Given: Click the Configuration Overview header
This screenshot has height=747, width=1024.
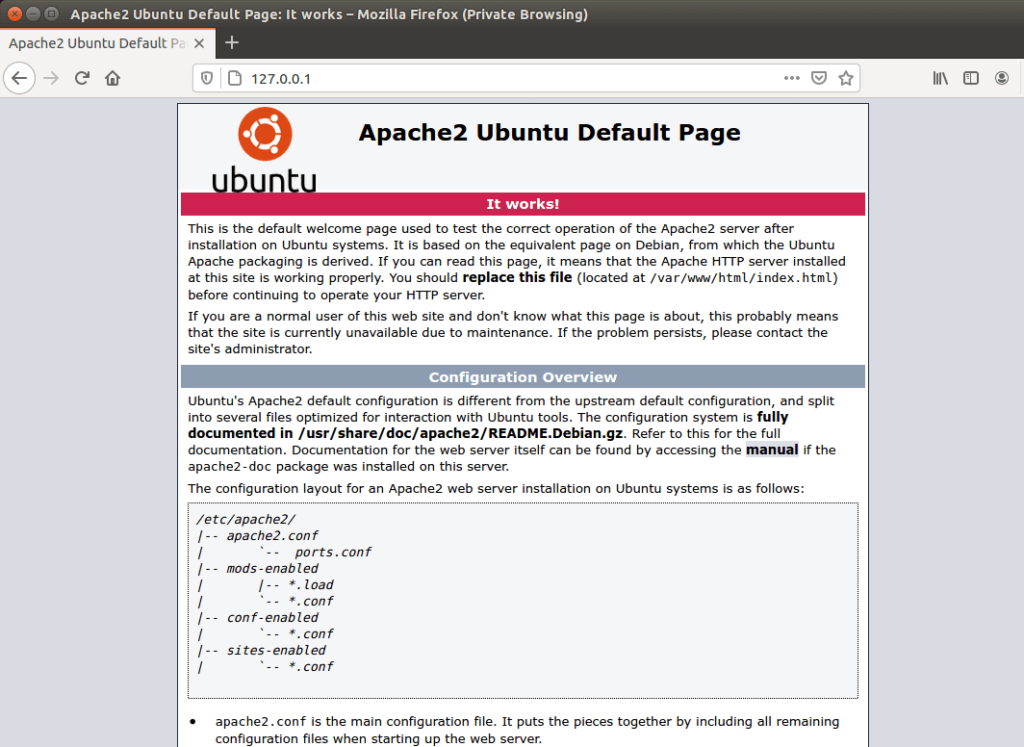Looking at the screenshot, I should point(522,377).
